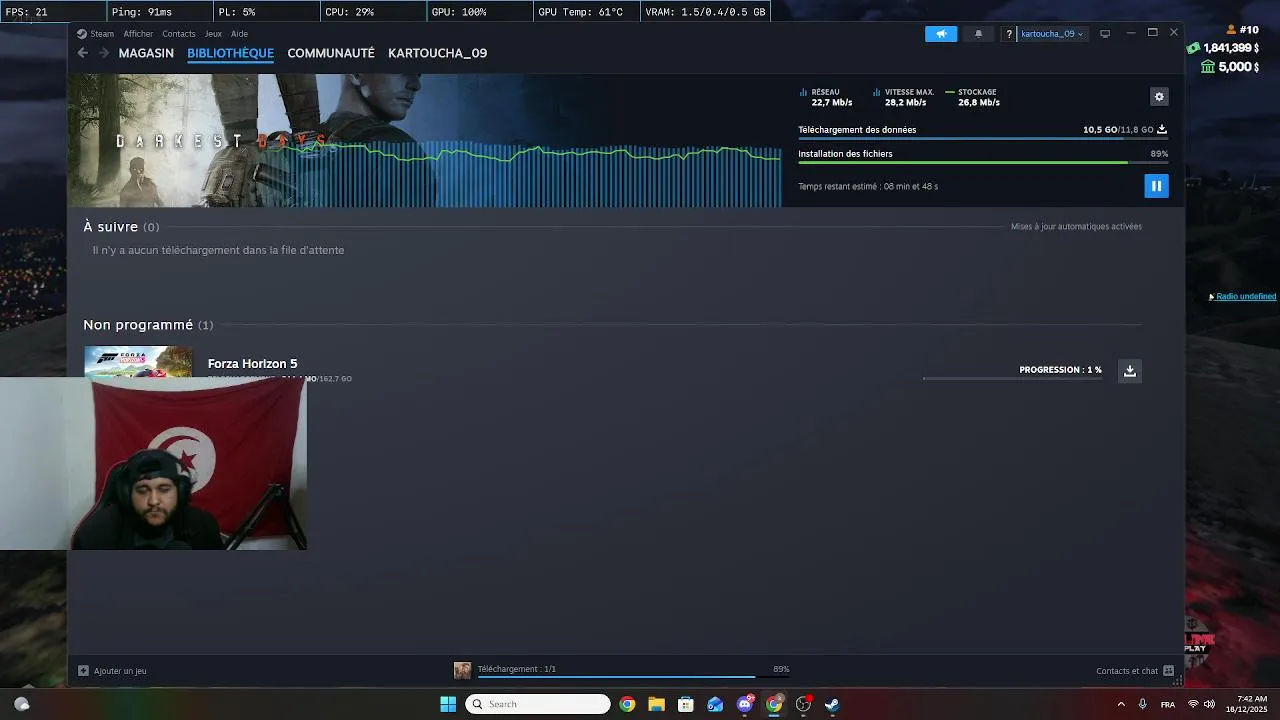Click the taskbar Search box
Viewport: 1280px width, 720px height.
[x=538, y=704]
